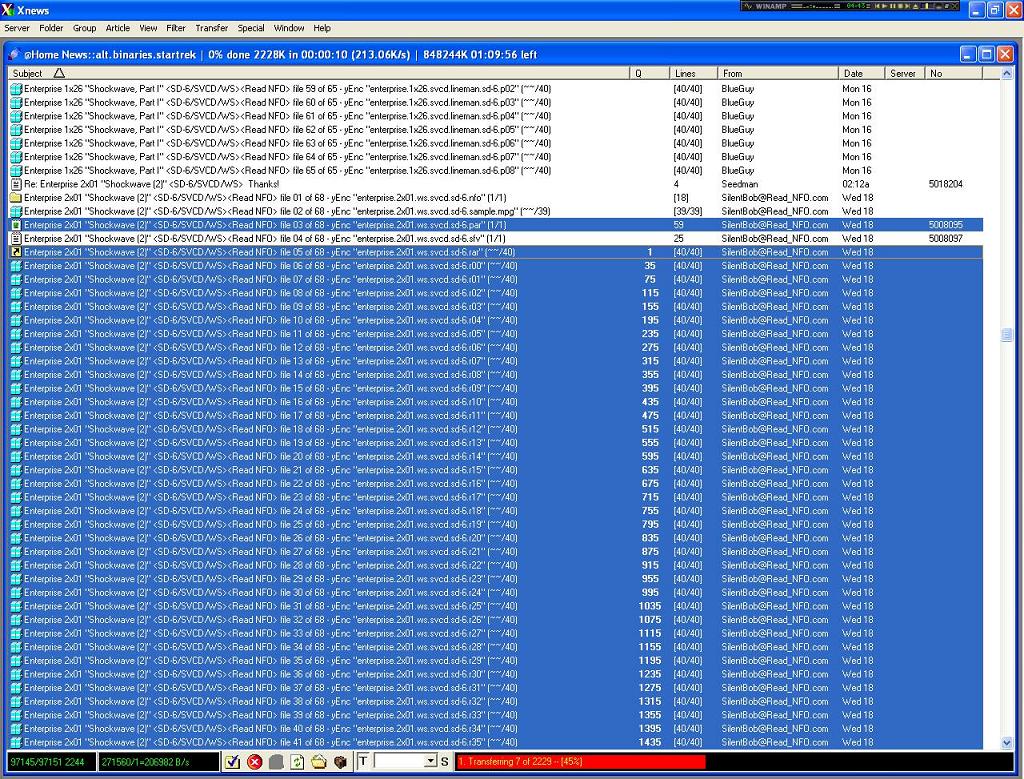The image size is (1024, 779).
Task: Click the status text '97145/97151 2244'
Action: tap(47, 761)
